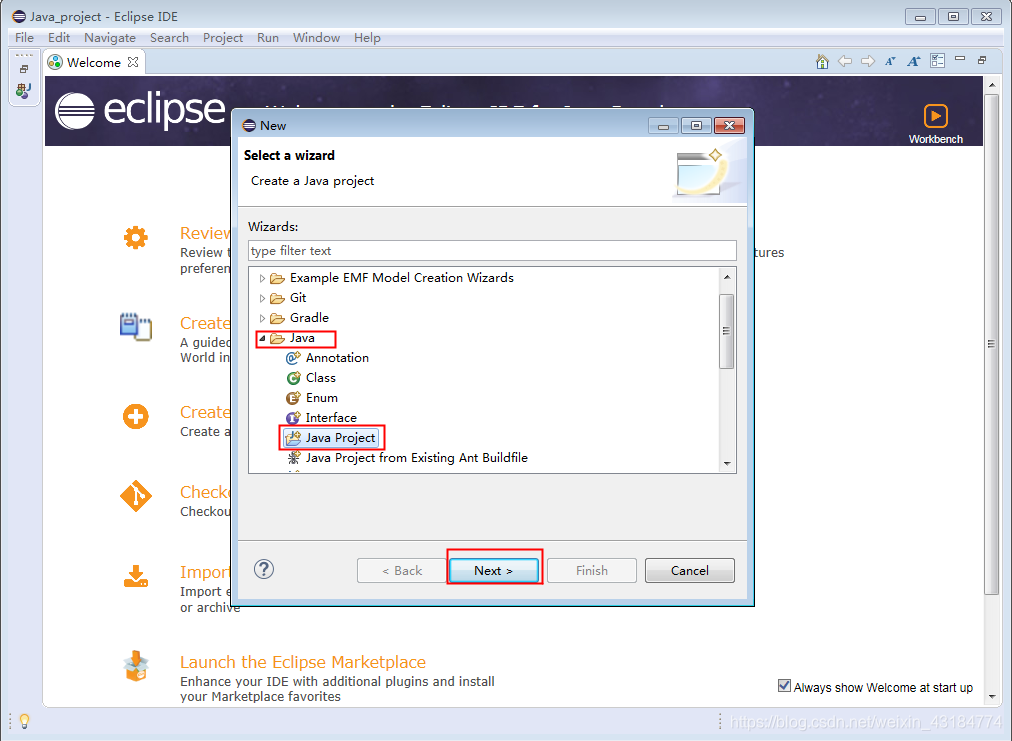Expand the Git folder in wizards tree
Viewport: 1012px width, 741px height.
pyautogui.click(x=262, y=298)
